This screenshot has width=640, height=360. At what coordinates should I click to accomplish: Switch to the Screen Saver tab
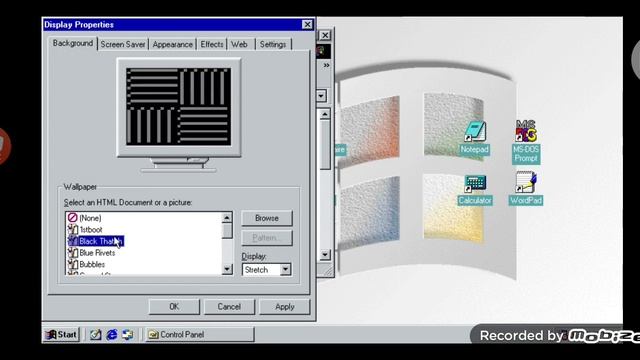coord(123,44)
